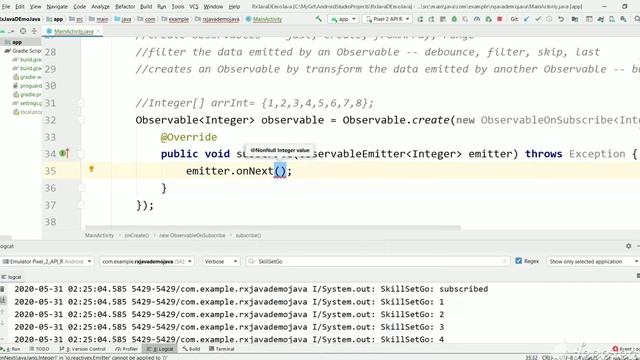Open the Build menu
640x360 pixels.
[146, 7]
